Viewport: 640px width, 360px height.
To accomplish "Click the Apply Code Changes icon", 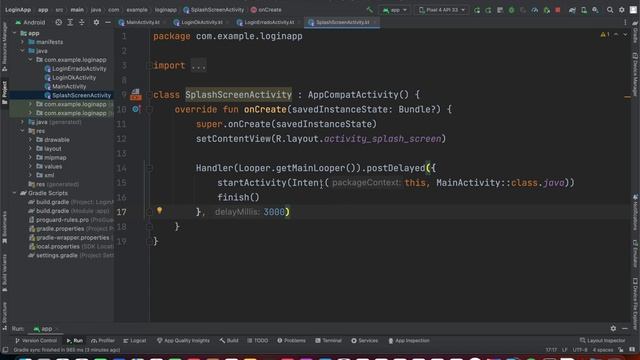I will (x=488, y=10).
